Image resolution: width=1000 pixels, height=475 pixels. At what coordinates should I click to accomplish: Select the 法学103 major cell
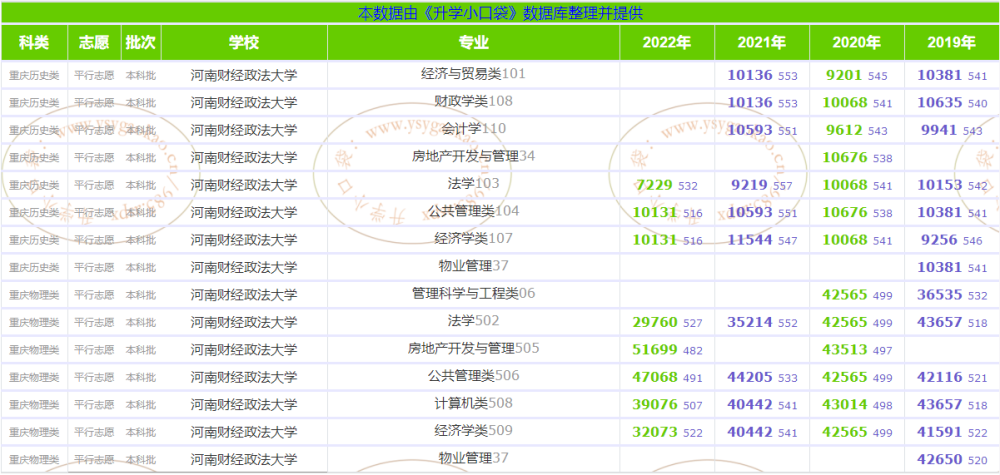(x=474, y=184)
